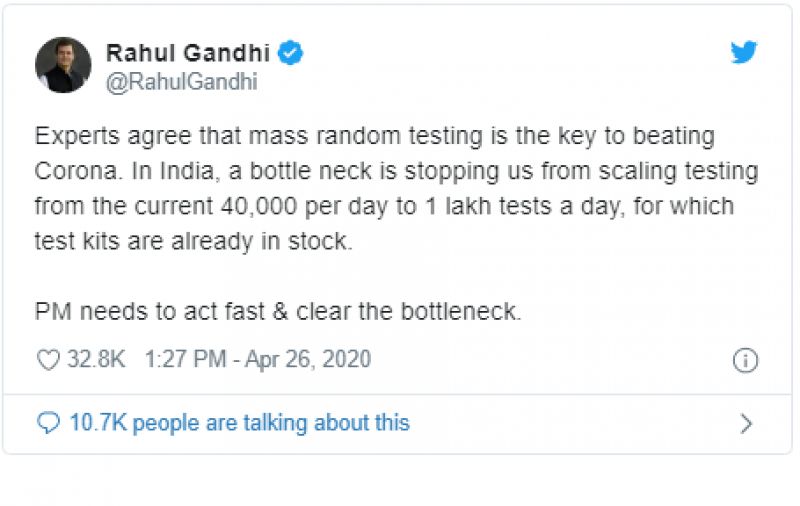Click the blue verified badge

point(292,53)
